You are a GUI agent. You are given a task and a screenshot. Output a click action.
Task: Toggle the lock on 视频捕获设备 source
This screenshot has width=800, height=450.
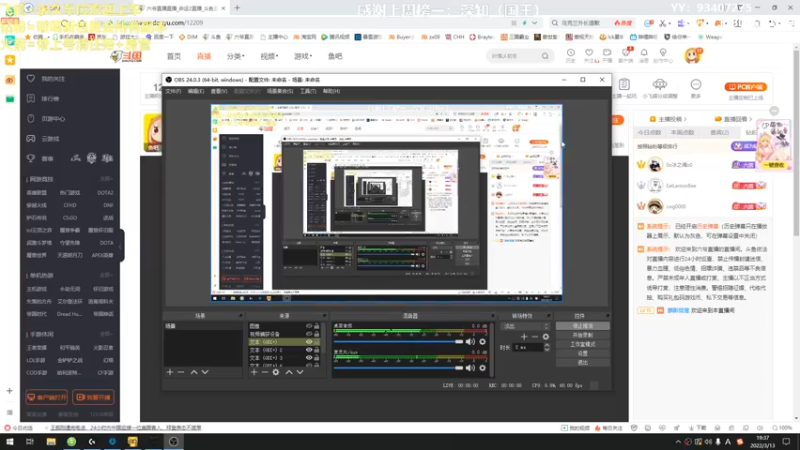(x=316, y=334)
